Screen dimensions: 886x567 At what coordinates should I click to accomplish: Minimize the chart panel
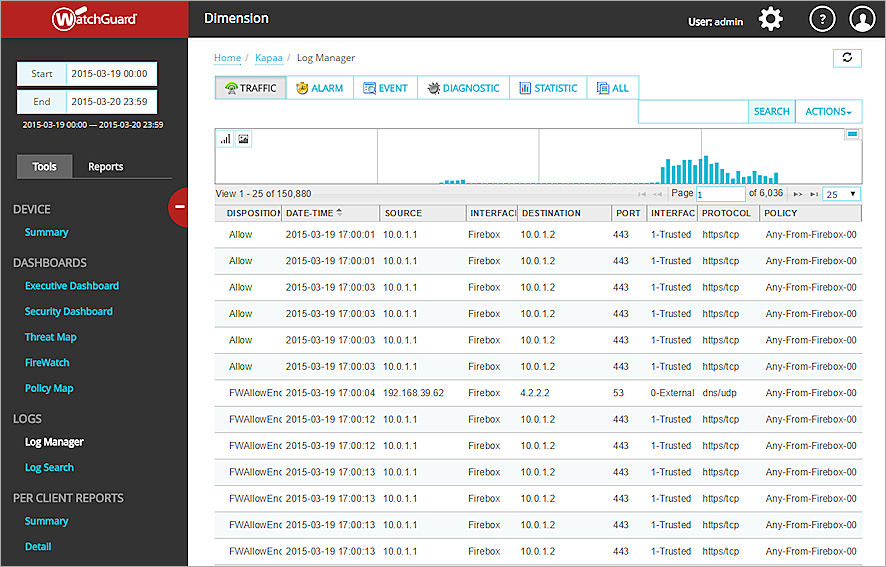[852, 134]
